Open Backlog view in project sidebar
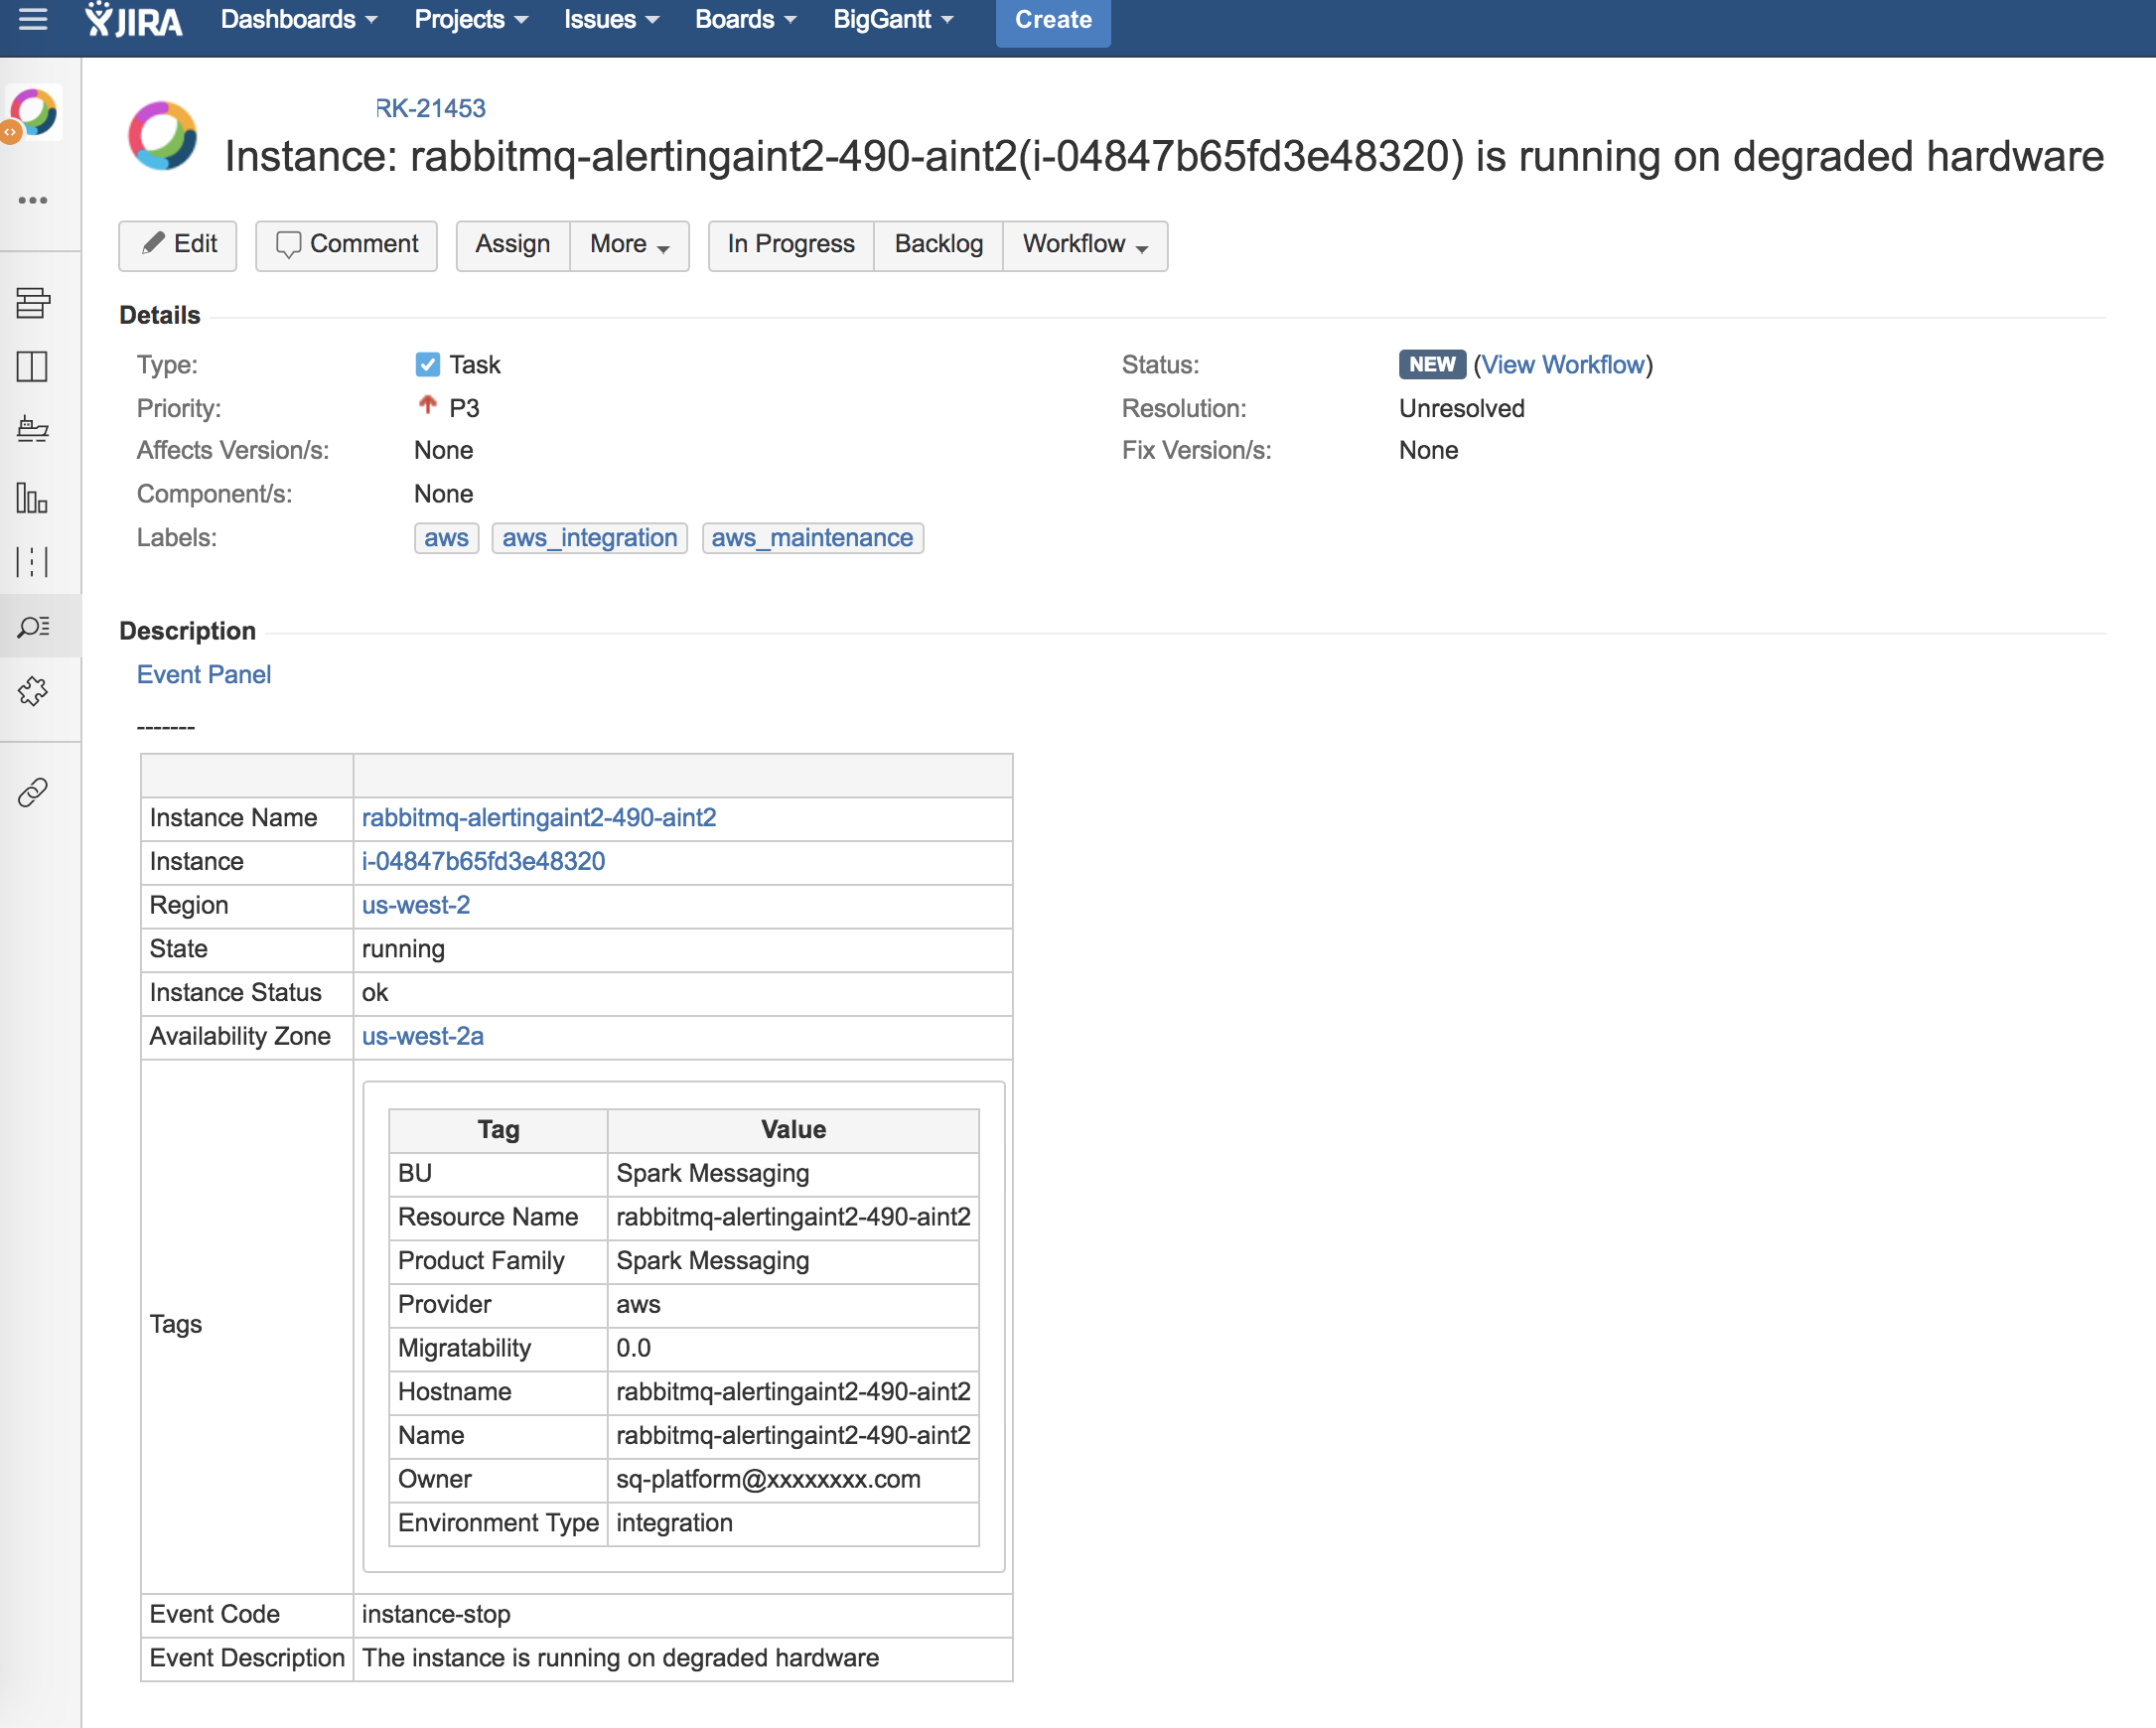 coord(33,302)
